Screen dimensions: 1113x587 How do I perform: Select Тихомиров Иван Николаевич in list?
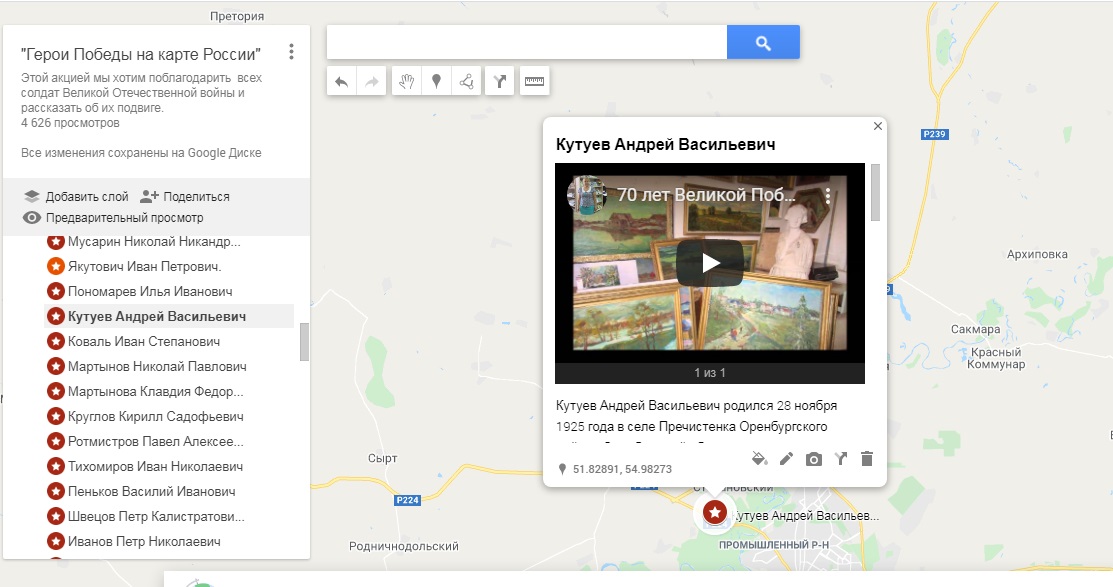click(155, 466)
